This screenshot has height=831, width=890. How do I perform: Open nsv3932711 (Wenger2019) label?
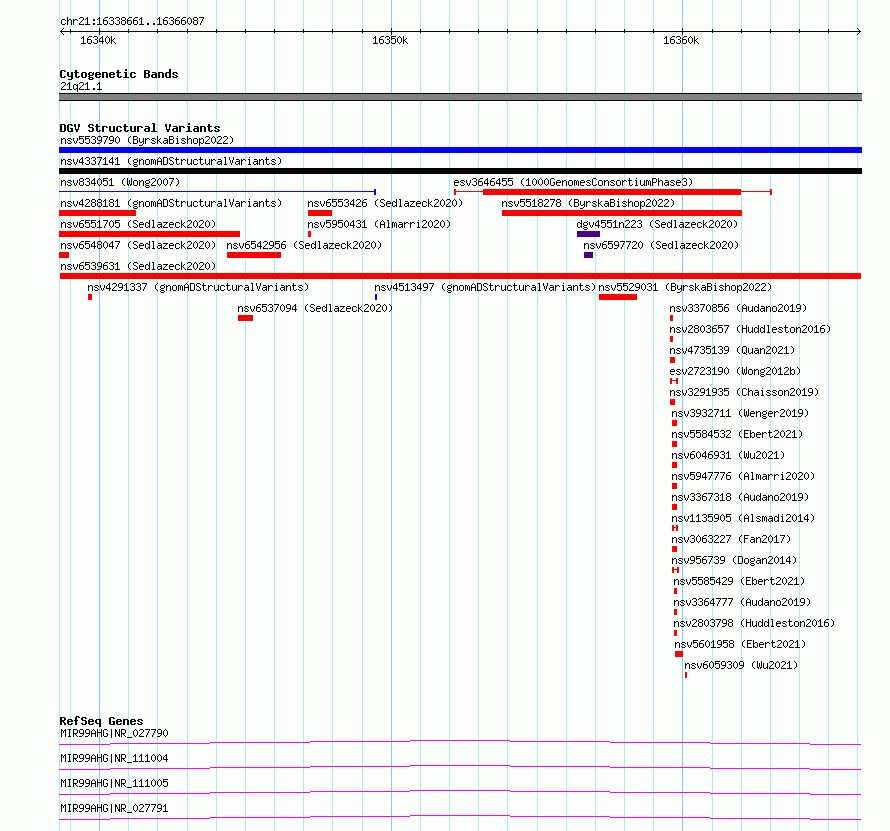coord(740,413)
